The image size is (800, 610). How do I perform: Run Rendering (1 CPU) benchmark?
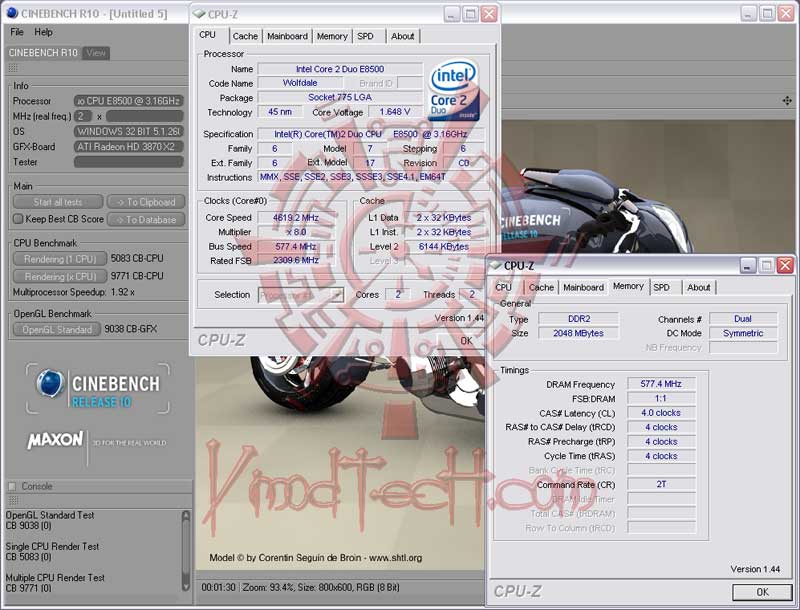click(60, 259)
